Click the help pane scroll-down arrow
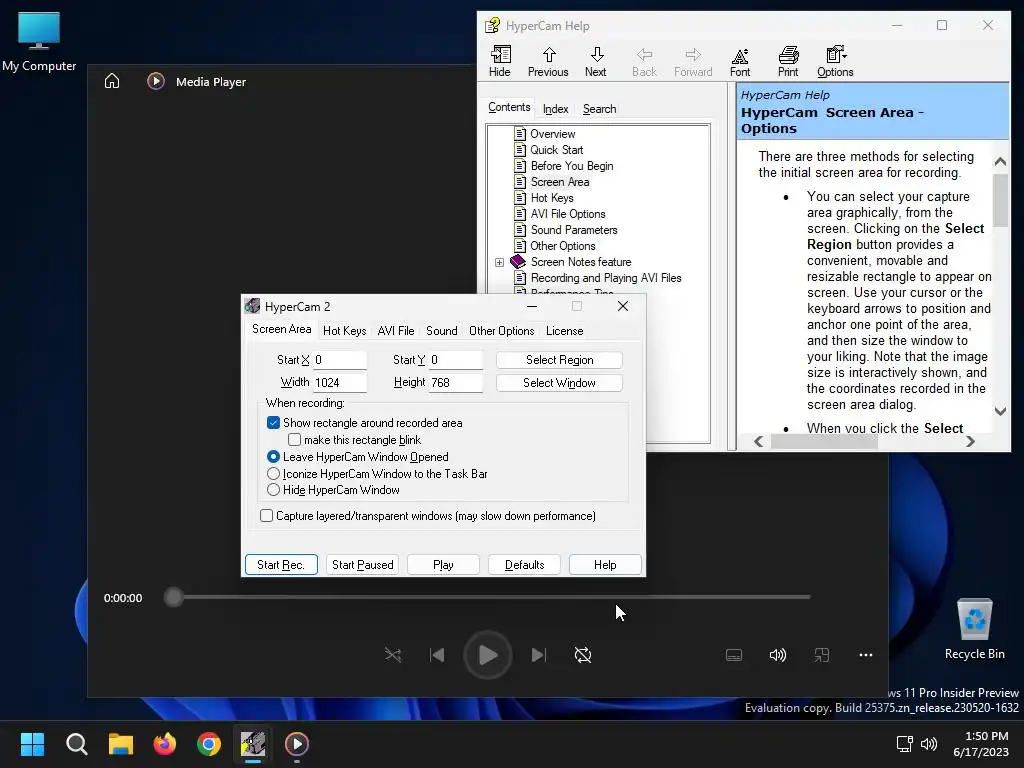This screenshot has height=768, width=1024. [x=1000, y=411]
